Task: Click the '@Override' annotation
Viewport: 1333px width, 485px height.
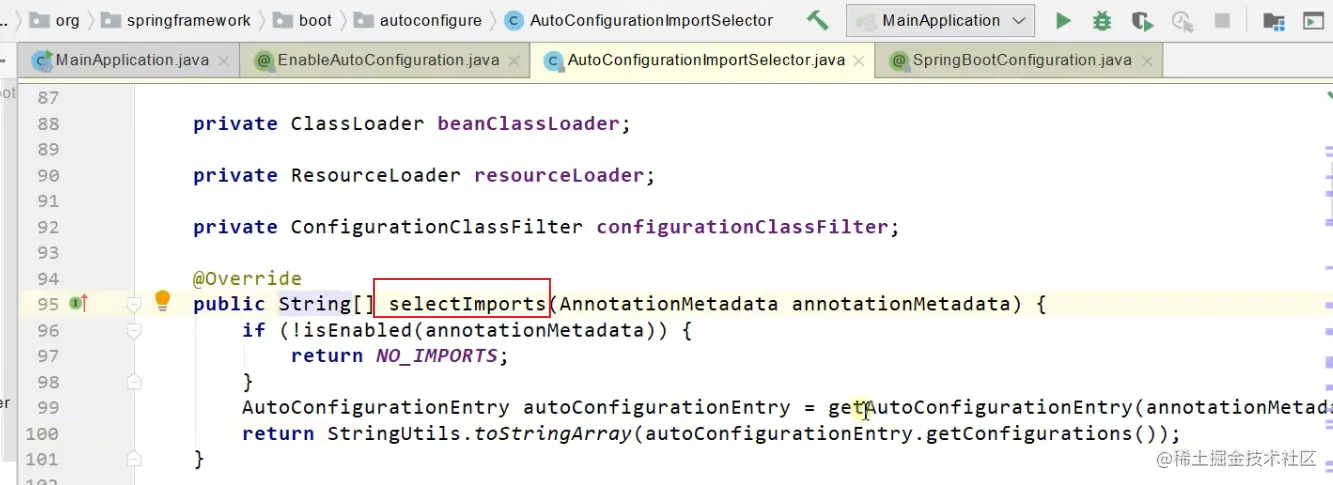Action: click(x=247, y=279)
